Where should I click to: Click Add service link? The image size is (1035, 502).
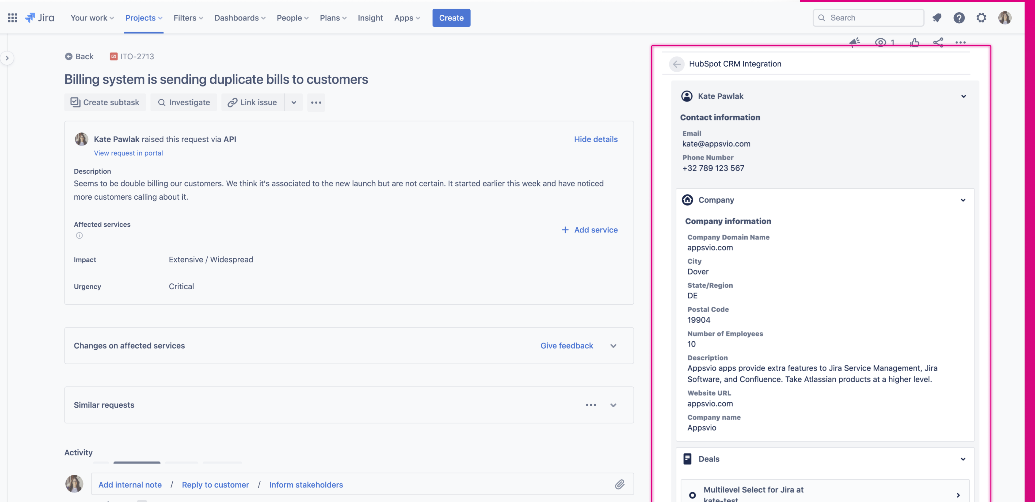tap(589, 230)
